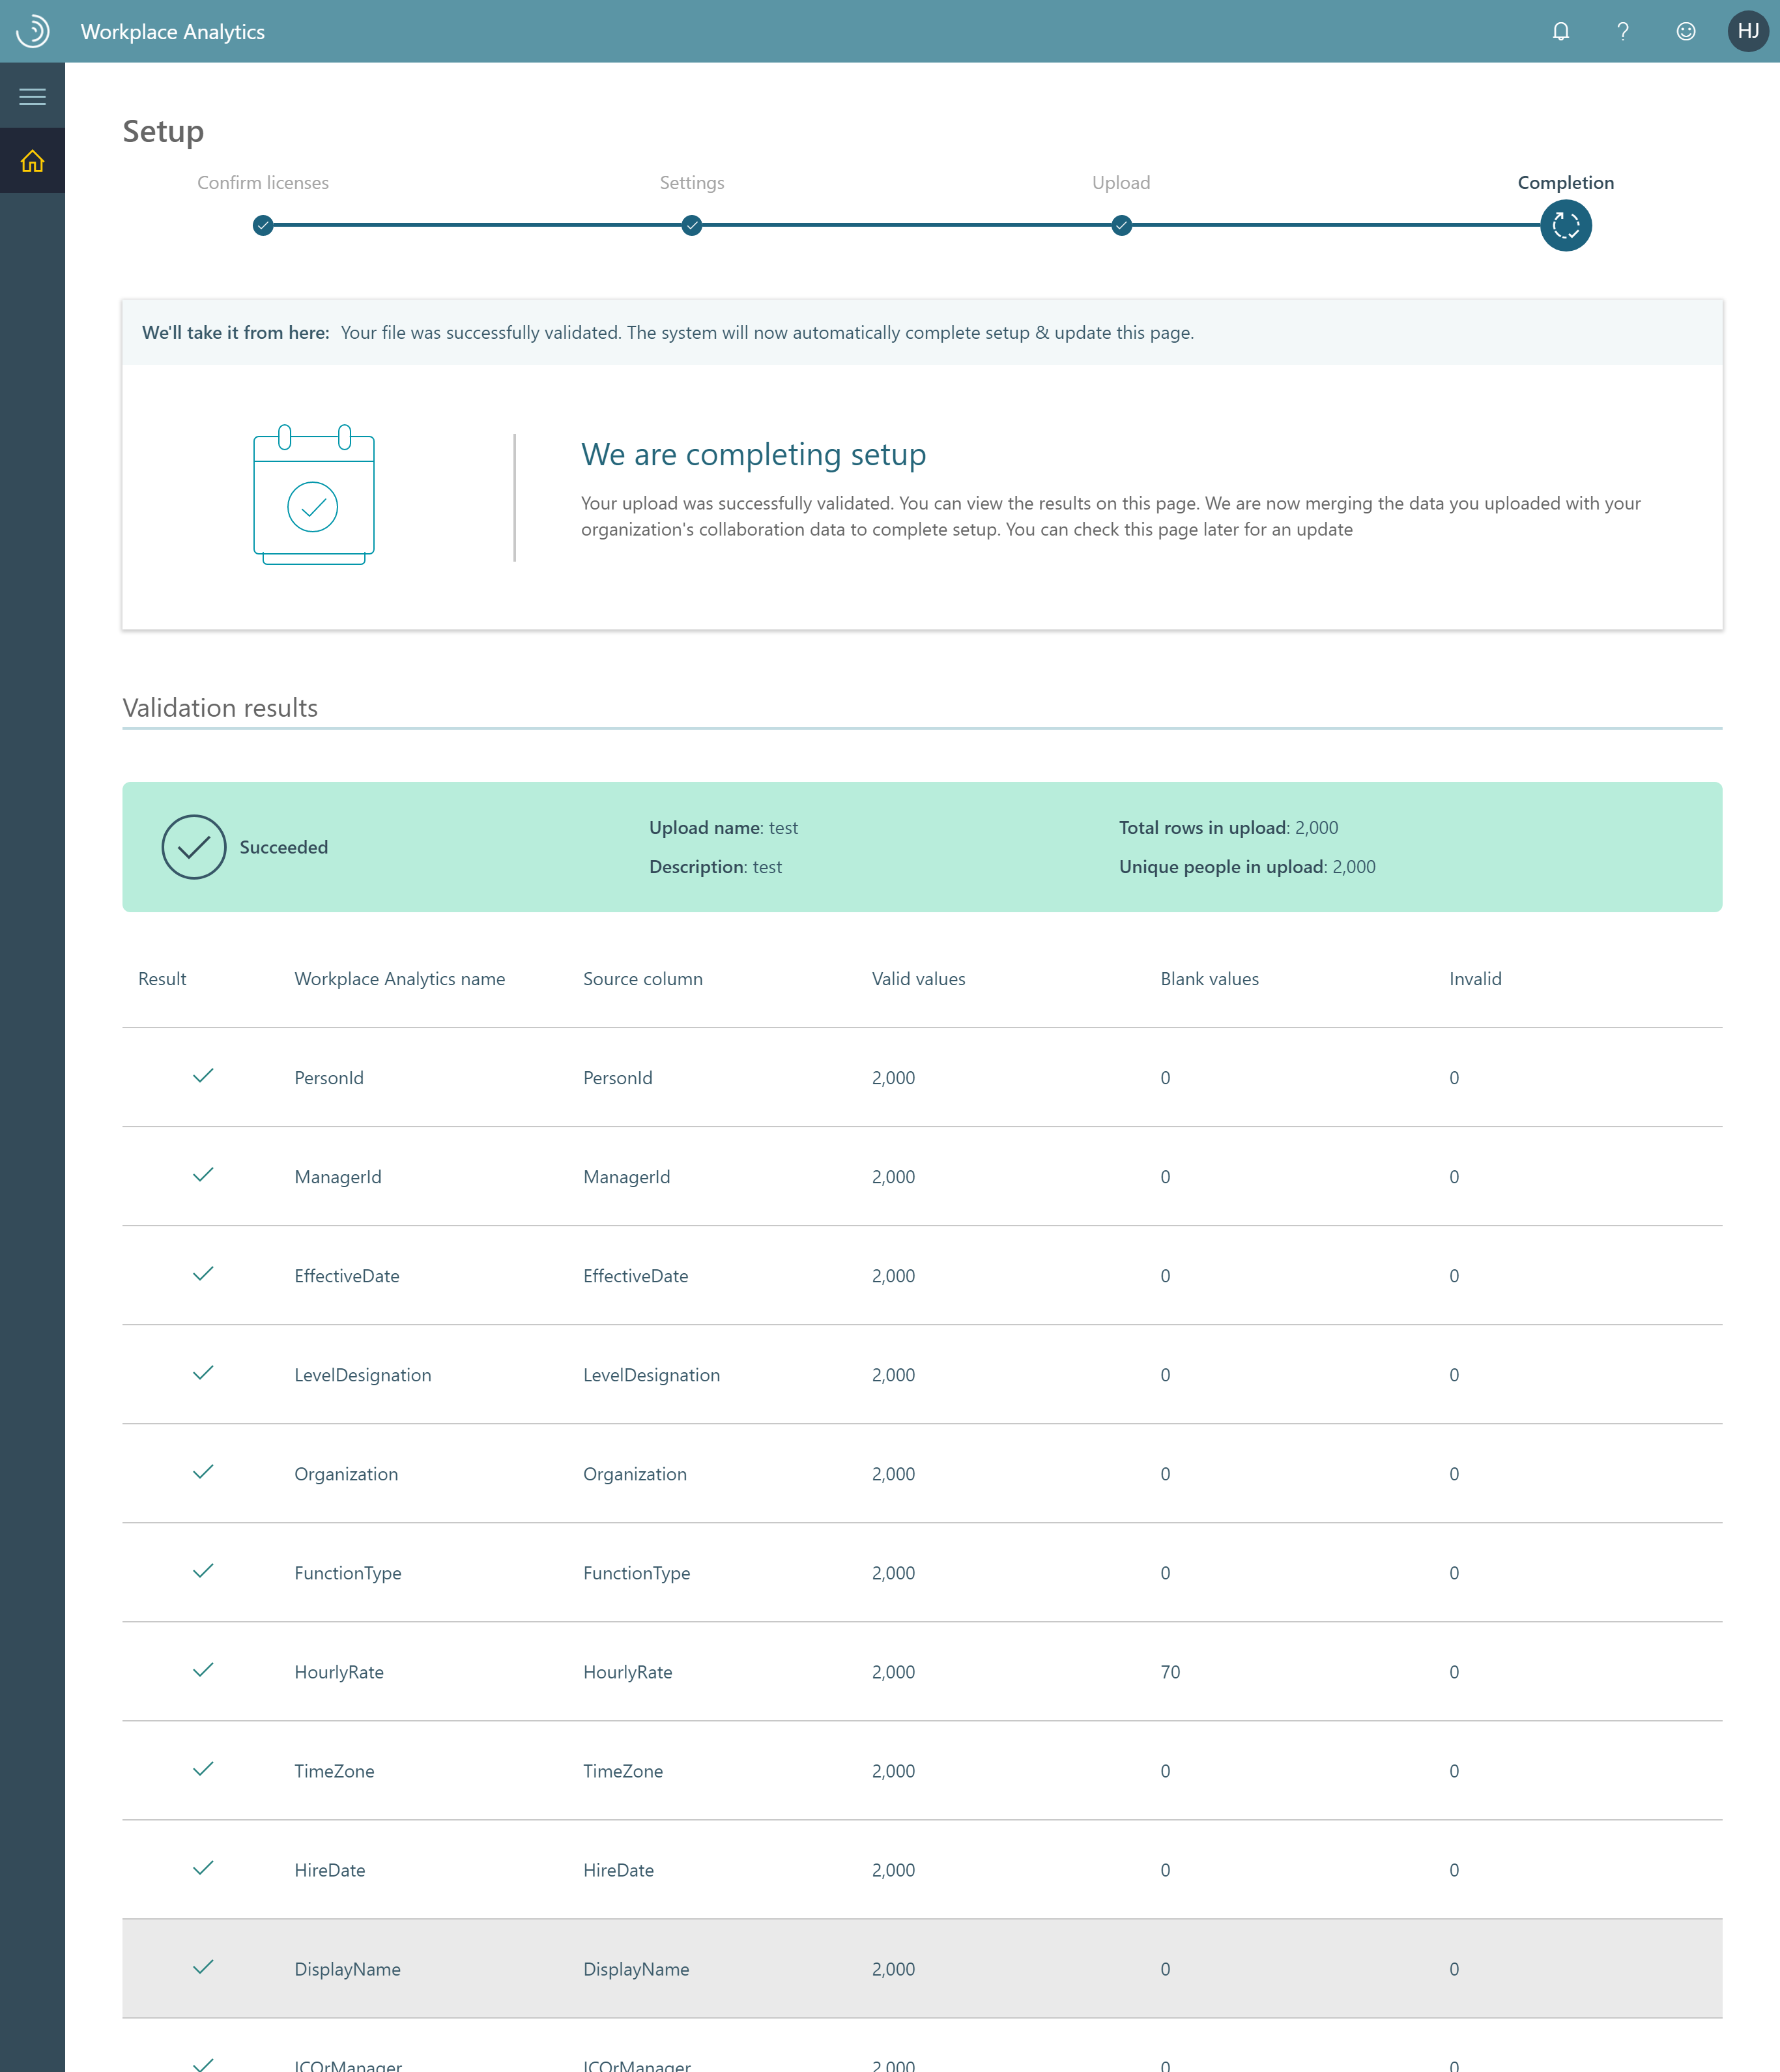
Task: Open the notifications bell
Action: click(x=1560, y=31)
